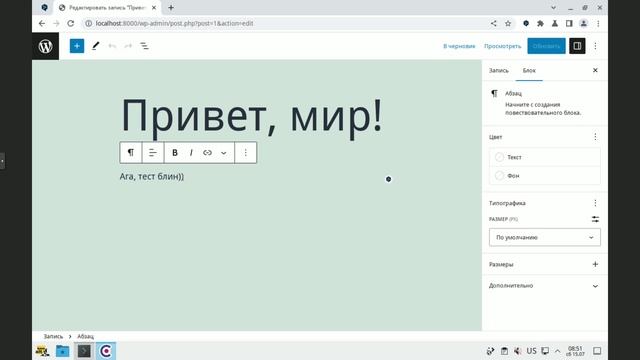Click the taskbar clock showing 08:51
640x360 pixels.
575,351
